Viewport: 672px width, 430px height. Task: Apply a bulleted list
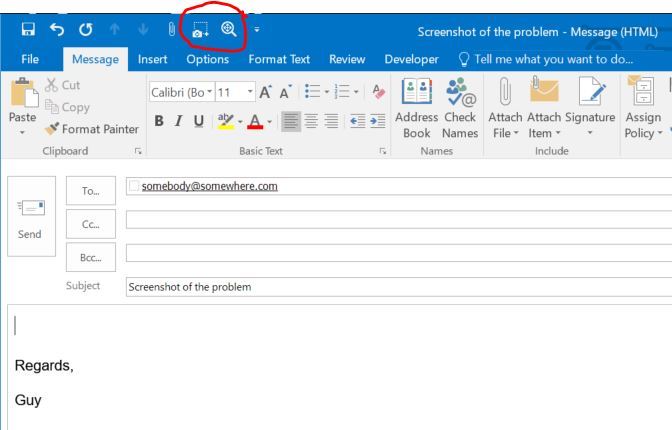coord(312,91)
